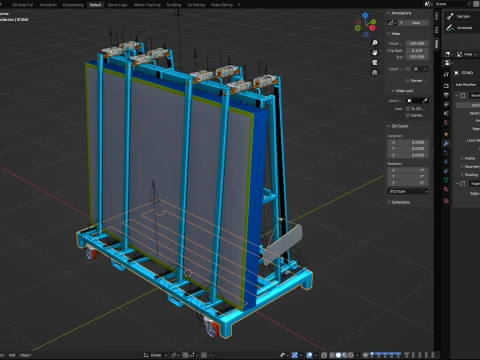The image size is (480, 360).
Task: Click the zoom magnifier viewport icon
Action: pyautogui.click(x=375, y=43)
